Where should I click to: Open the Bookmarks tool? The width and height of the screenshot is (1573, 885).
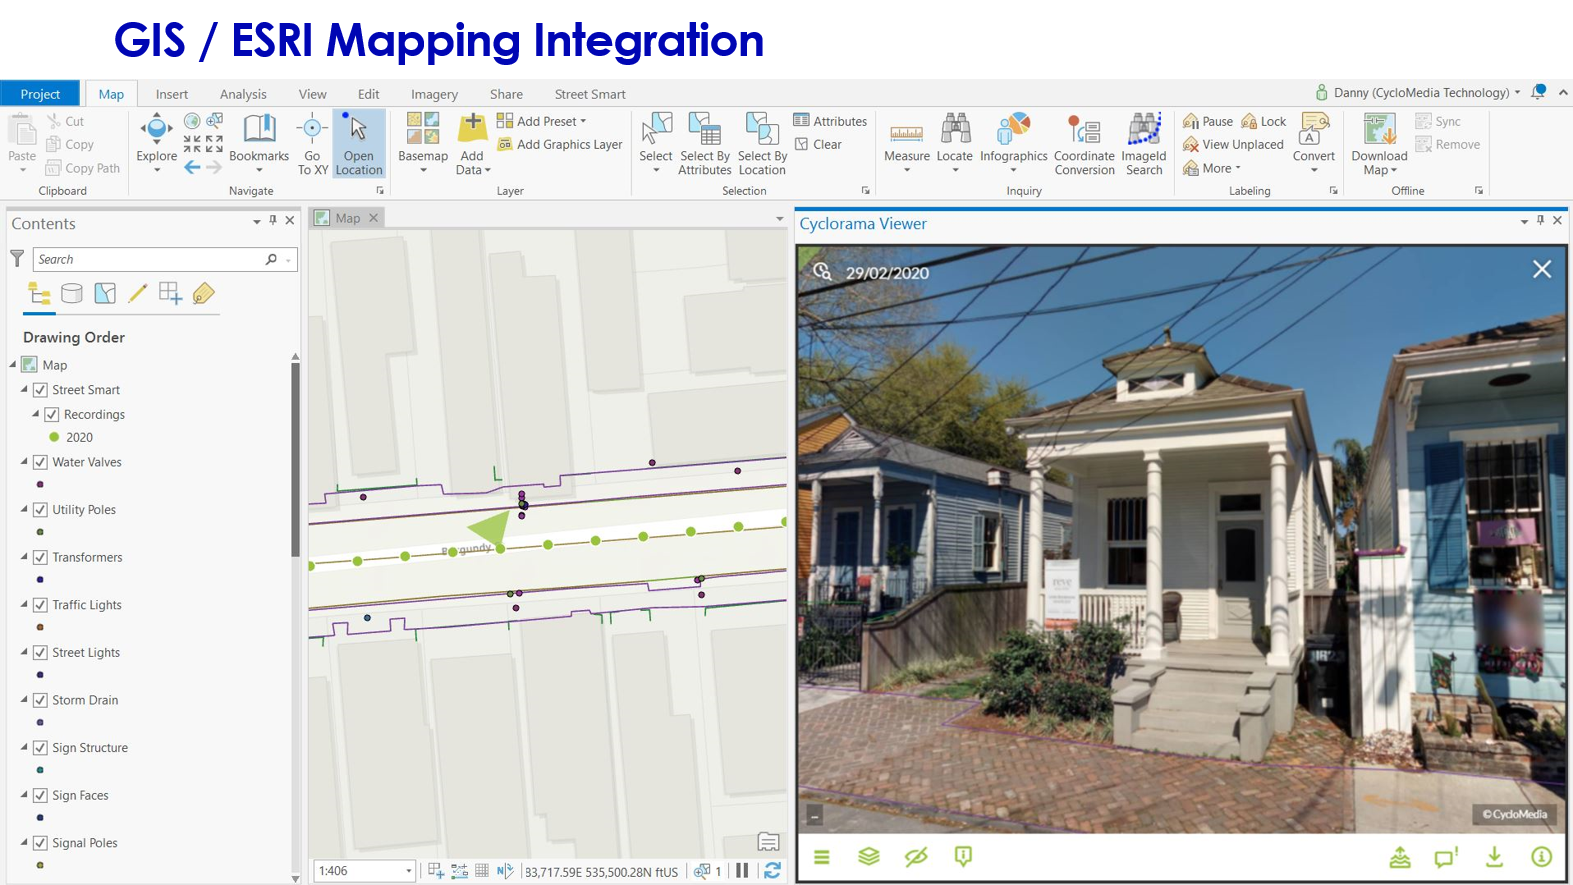point(259,141)
